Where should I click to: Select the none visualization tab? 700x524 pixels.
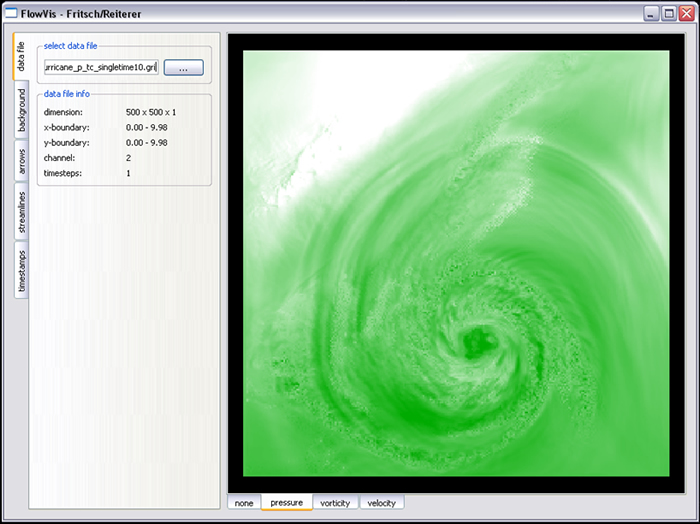pyautogui.click(x=244, y=503)
